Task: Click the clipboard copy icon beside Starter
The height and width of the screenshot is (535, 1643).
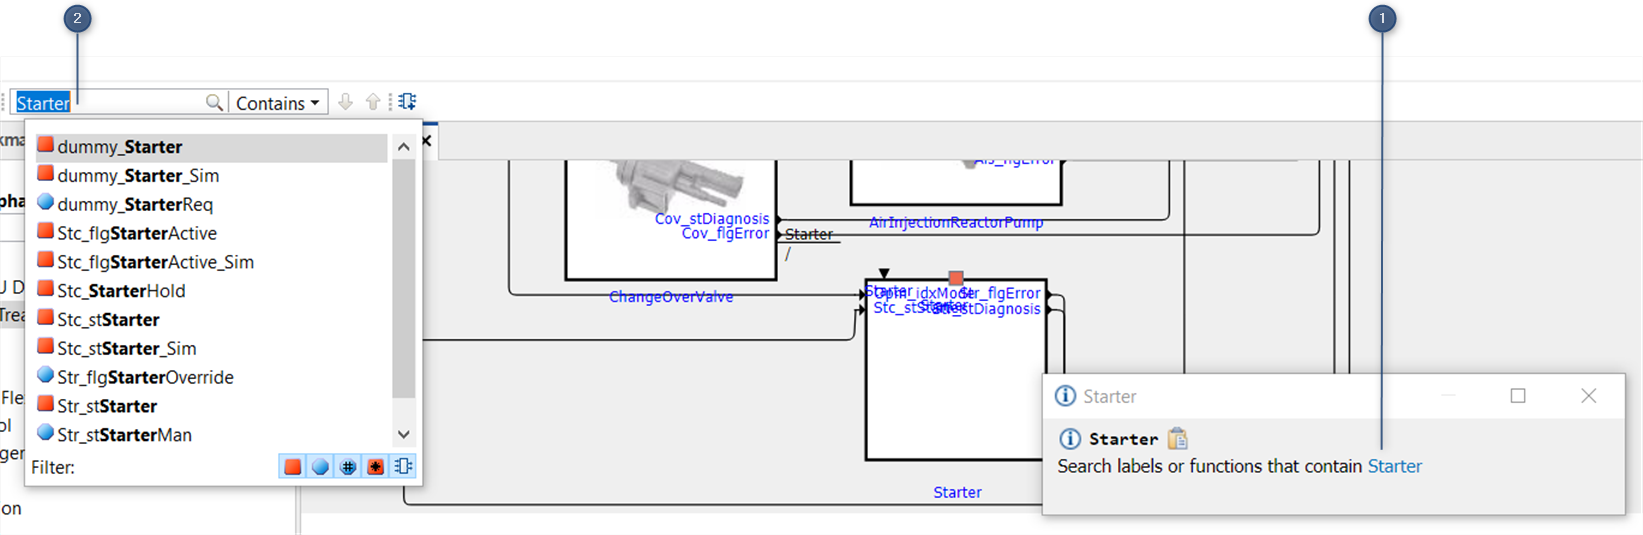Action: (1178, 438)
